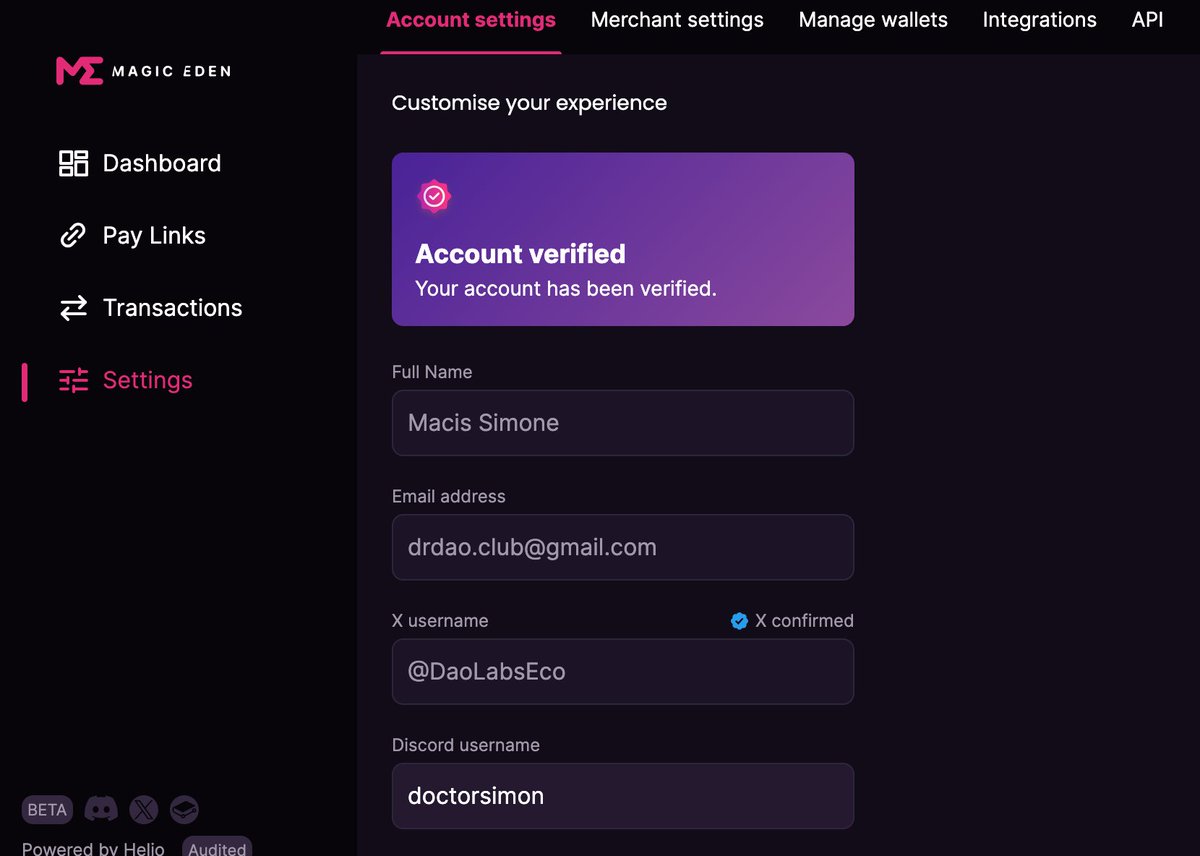Click the Discord username label
1200x856 pixels.
tap(466, 745)
